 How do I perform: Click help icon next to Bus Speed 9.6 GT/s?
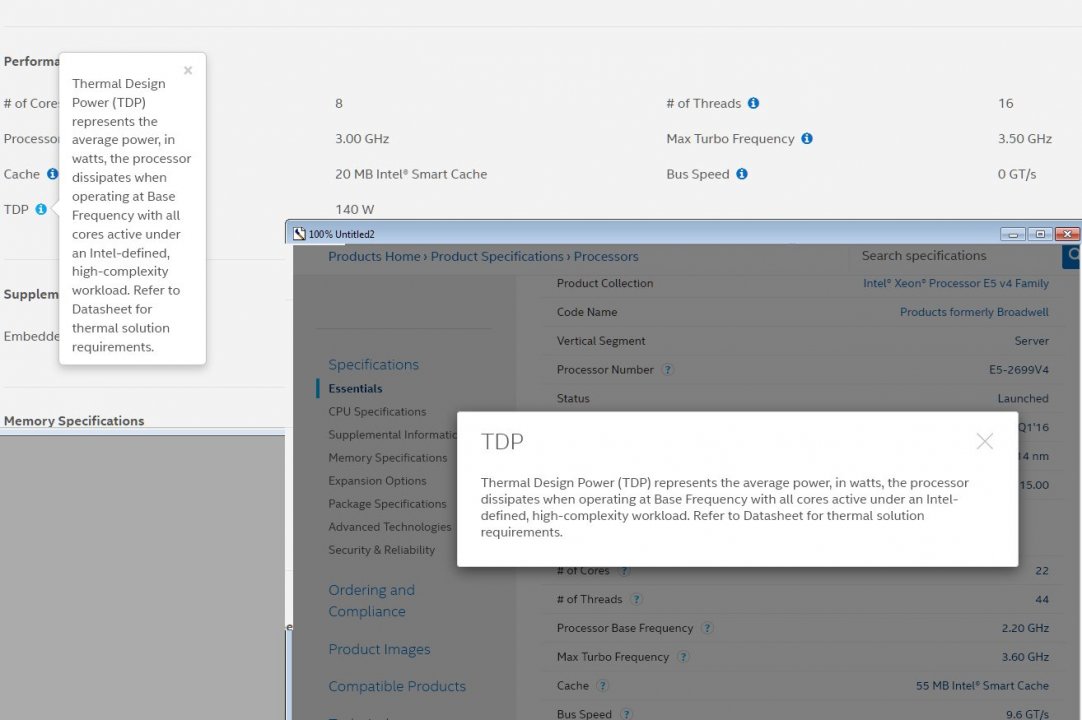point(626,714)
